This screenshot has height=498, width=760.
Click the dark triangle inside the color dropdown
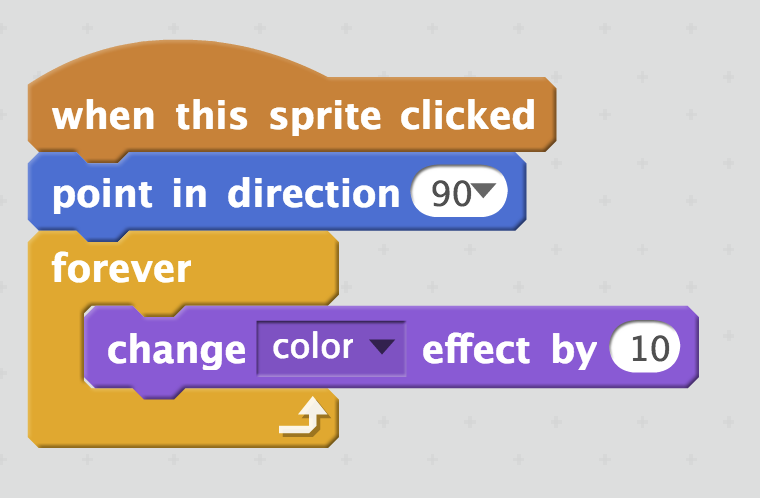pyautogui.click(x=381, y=346)
